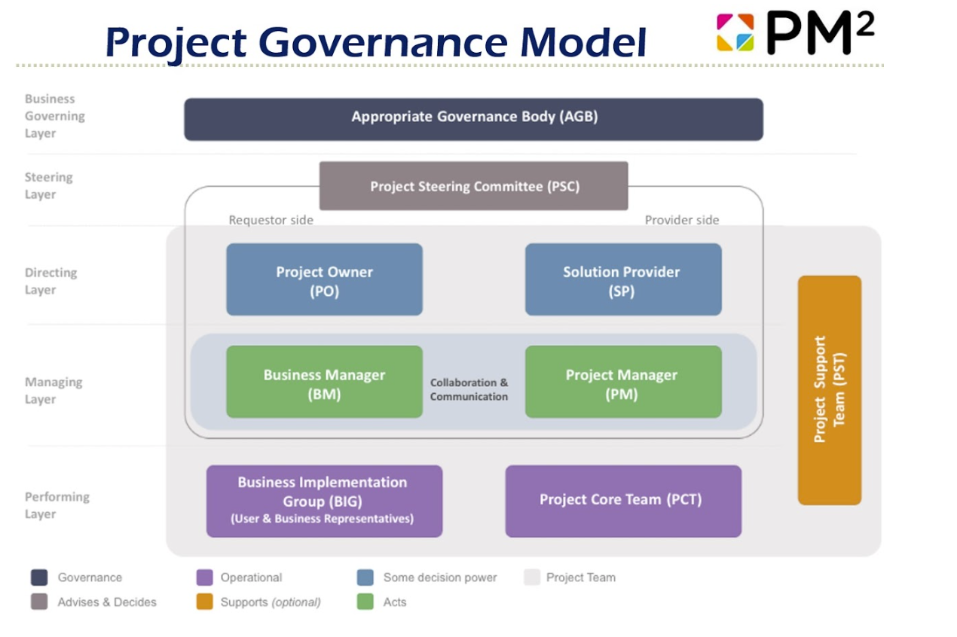Viewport: 957px width, 637px height.
Task: Collapse the Performing Layer section
Action: 57,505
